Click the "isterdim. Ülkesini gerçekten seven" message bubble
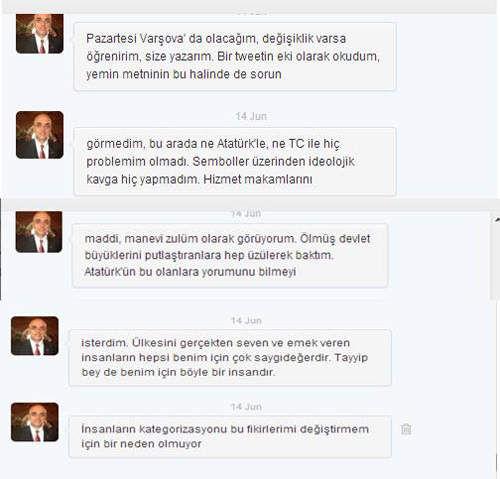This screenshot has width=500, height=479. (x=230, y=358)
